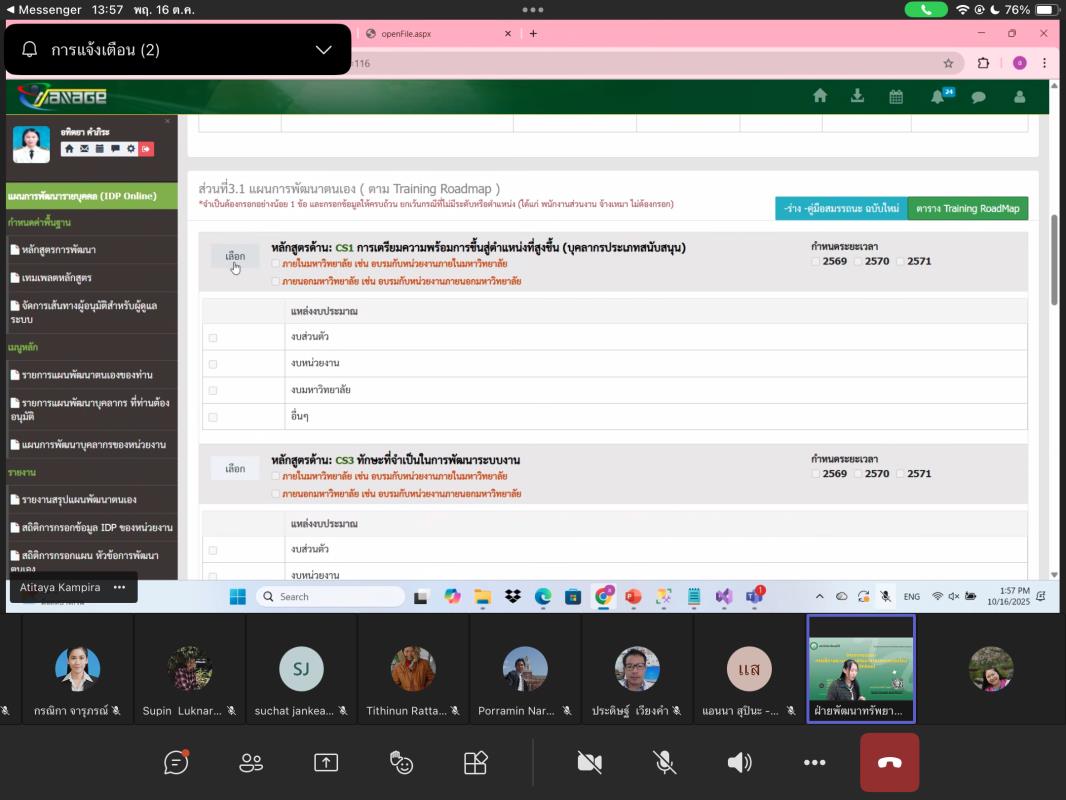Screen dimensions: 1066x800
Task: Select the ฝ่ายพัฒนาทรัพยา... participant video thumbnail
Action: click(x=860, y=668)
